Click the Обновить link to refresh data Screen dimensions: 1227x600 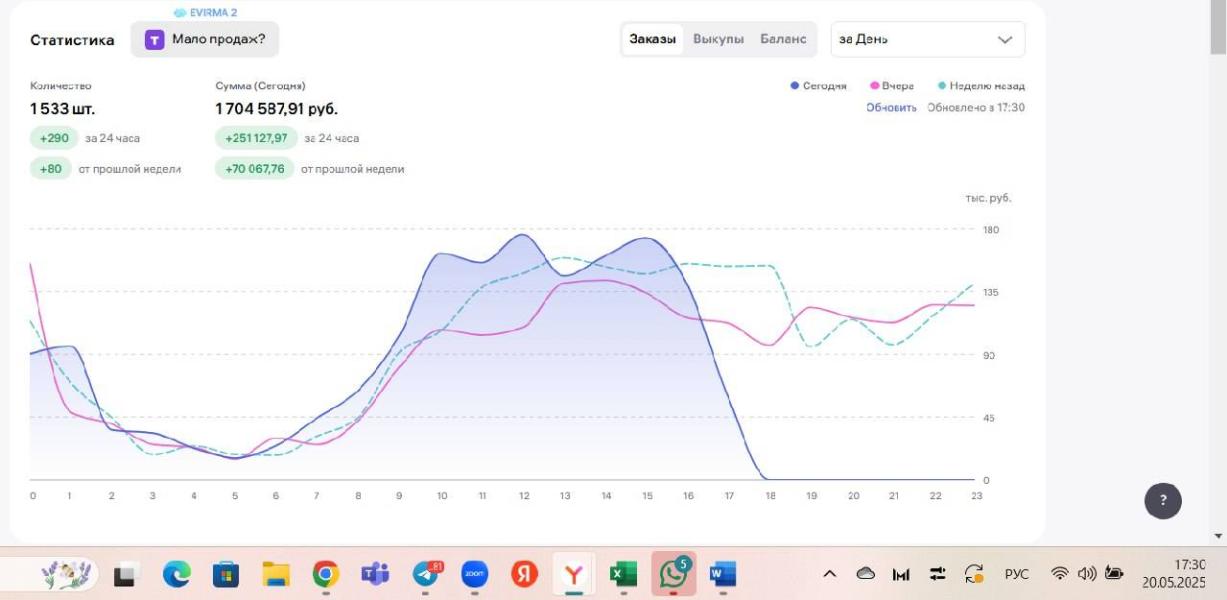[x=891, y=108]
